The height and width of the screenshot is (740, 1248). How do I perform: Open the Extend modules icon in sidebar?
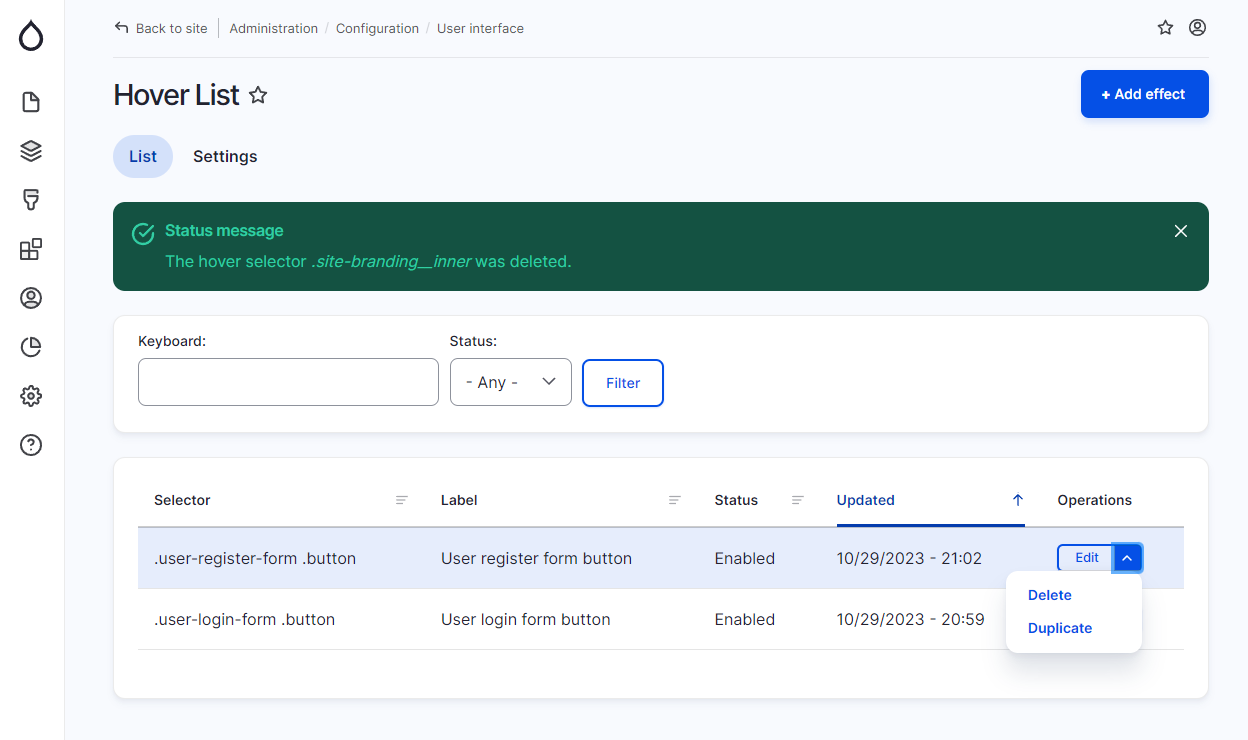31,249
